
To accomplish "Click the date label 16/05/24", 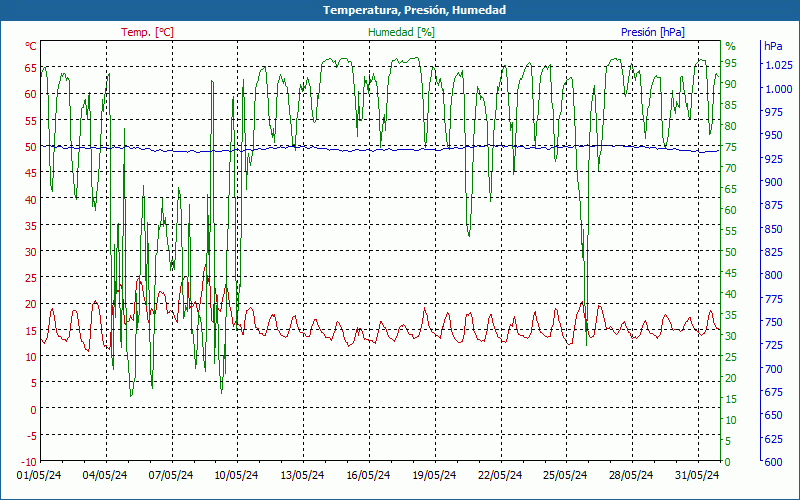I will coord(368,476).
